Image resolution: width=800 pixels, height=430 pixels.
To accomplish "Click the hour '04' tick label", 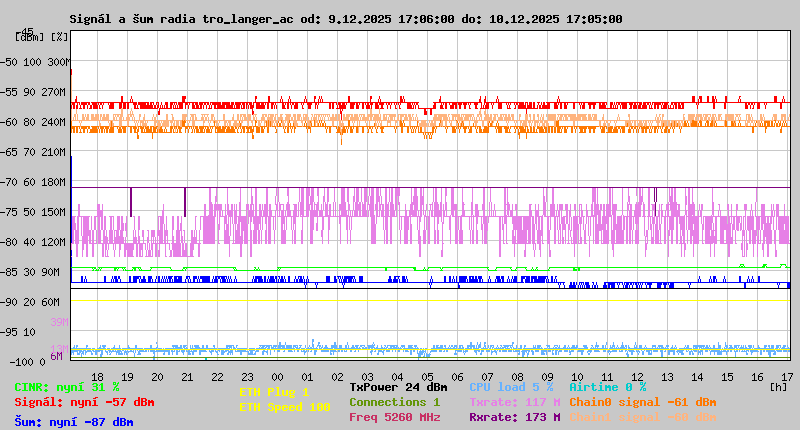I will (x=397, y=377).
